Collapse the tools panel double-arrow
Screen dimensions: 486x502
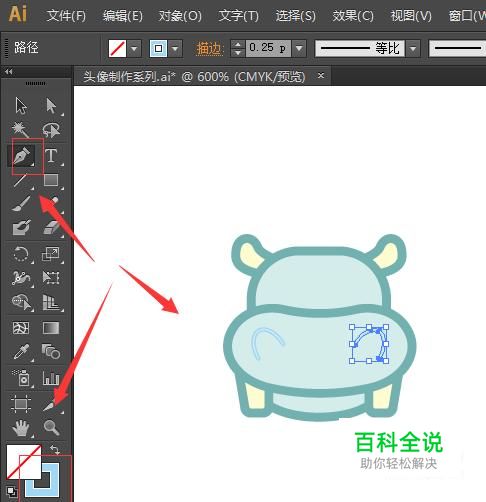click(9, 72)
